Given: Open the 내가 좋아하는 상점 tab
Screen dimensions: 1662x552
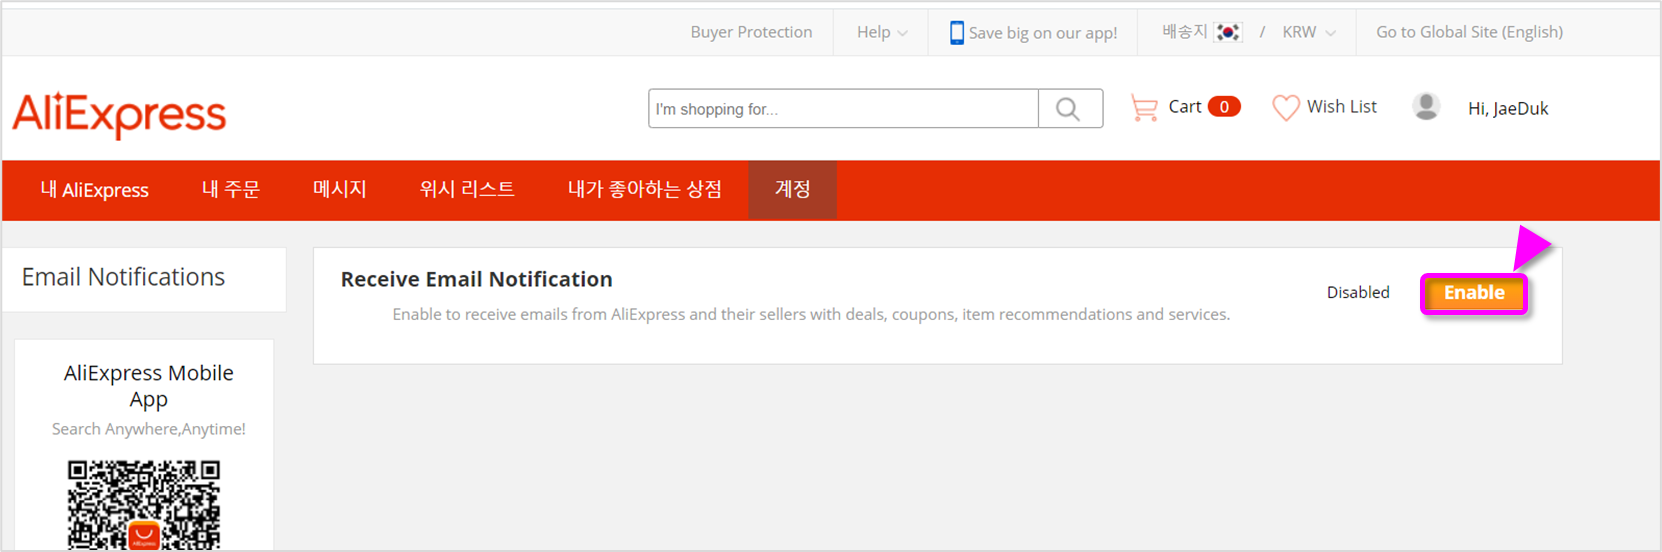Looking at the screenshot, I should coord(645,190).
